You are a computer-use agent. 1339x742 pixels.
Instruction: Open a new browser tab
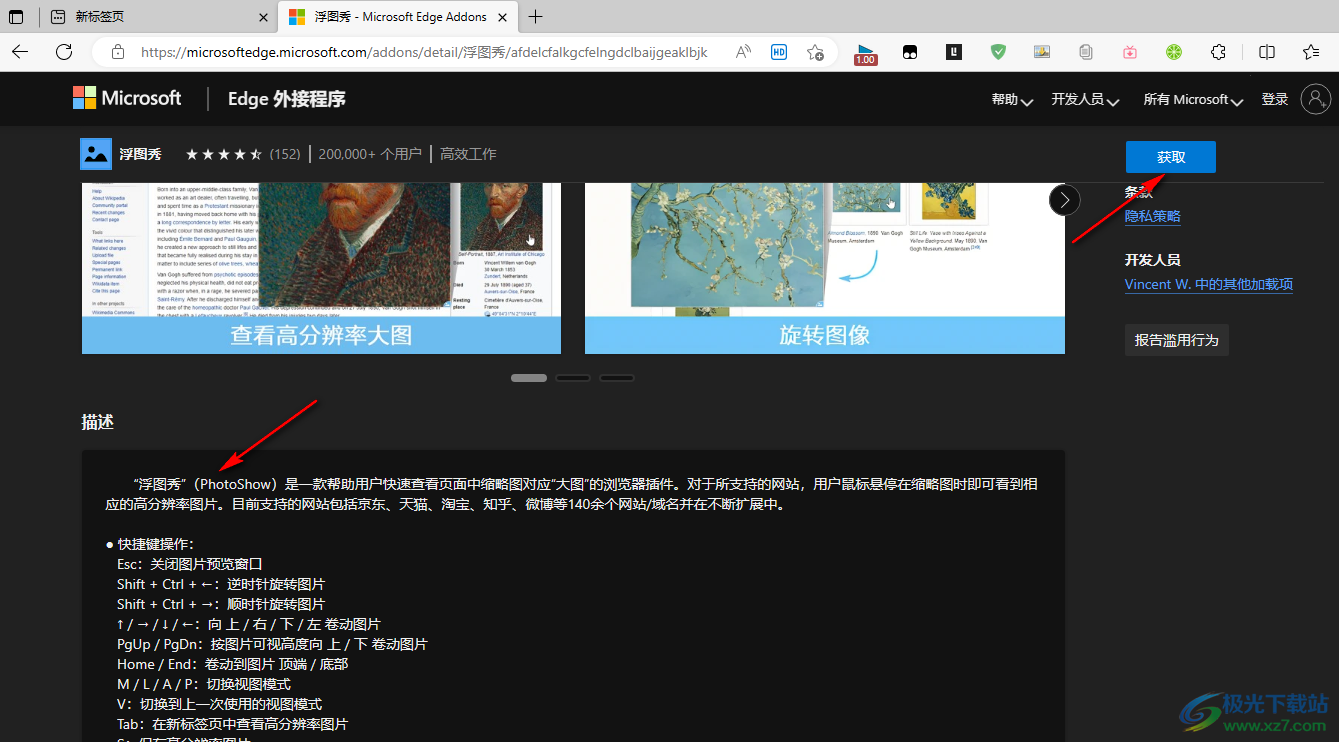[536, 17]
